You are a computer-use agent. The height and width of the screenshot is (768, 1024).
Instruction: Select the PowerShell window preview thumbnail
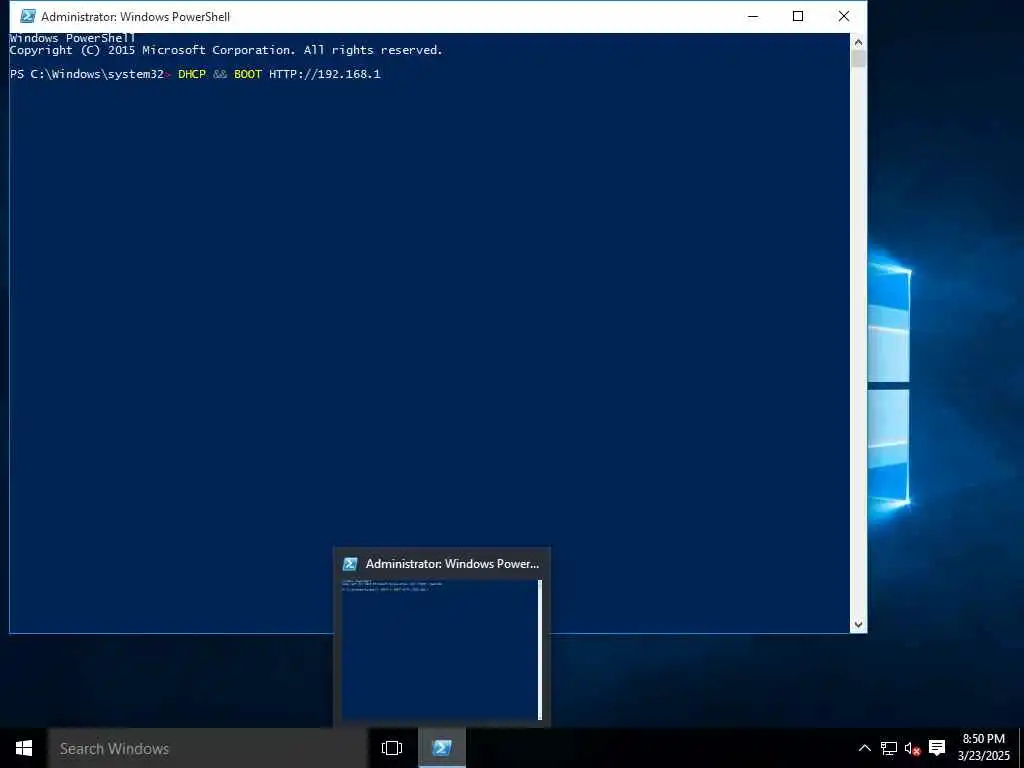click(442, 649)
